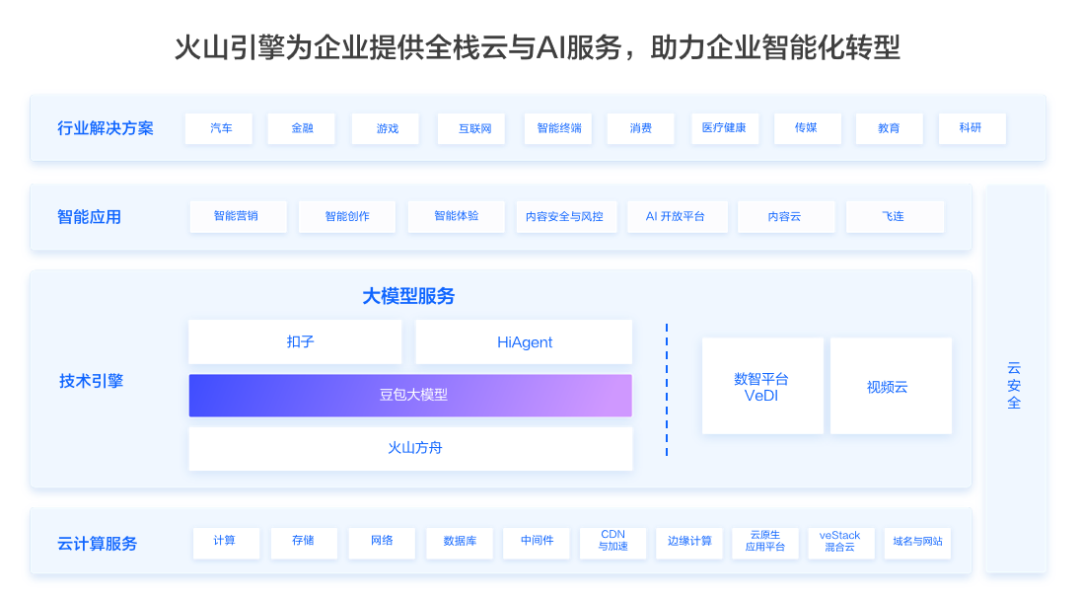Select the purple 豆包大模型 bar
The width and height of the screenshot is (1080, 599).
coord(410,395)
